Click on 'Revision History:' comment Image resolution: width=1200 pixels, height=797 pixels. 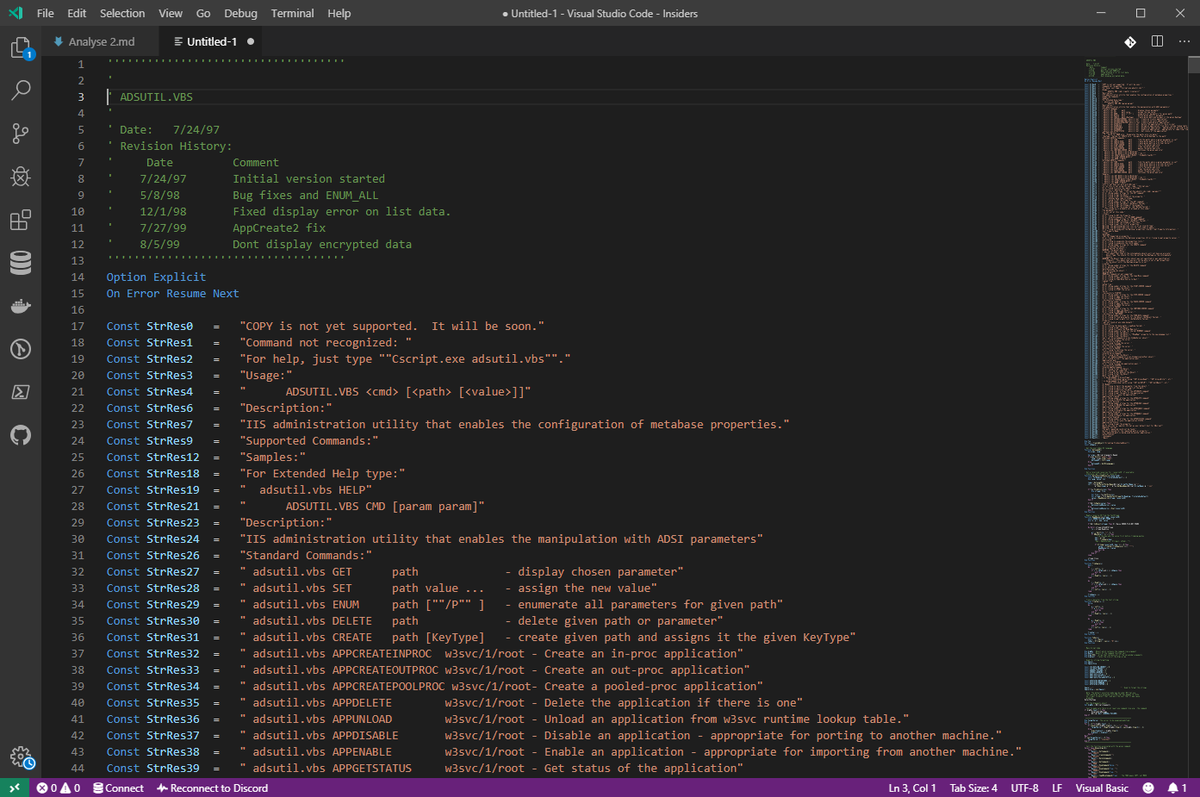(x=176, y=146)
